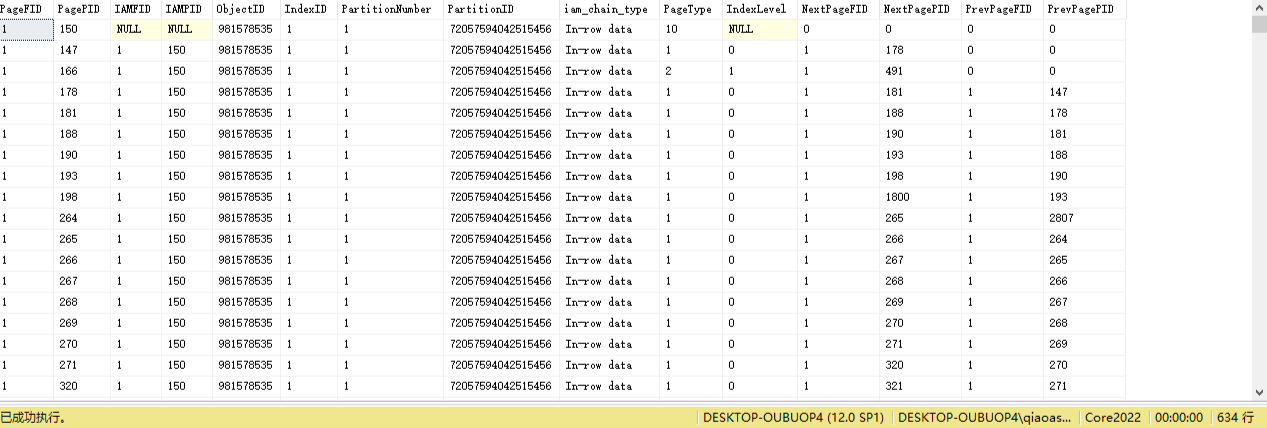Select IndexLevel cell in PagePID 166 row
Screen dimensions: 1267x428
click(x=760, y=71)
